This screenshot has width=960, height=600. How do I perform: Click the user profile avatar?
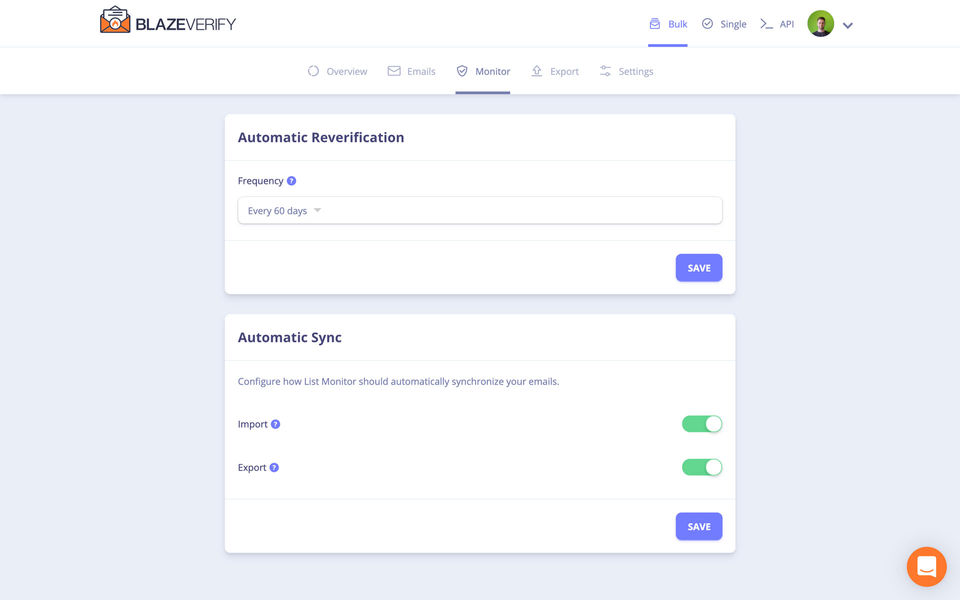[820, 24]
